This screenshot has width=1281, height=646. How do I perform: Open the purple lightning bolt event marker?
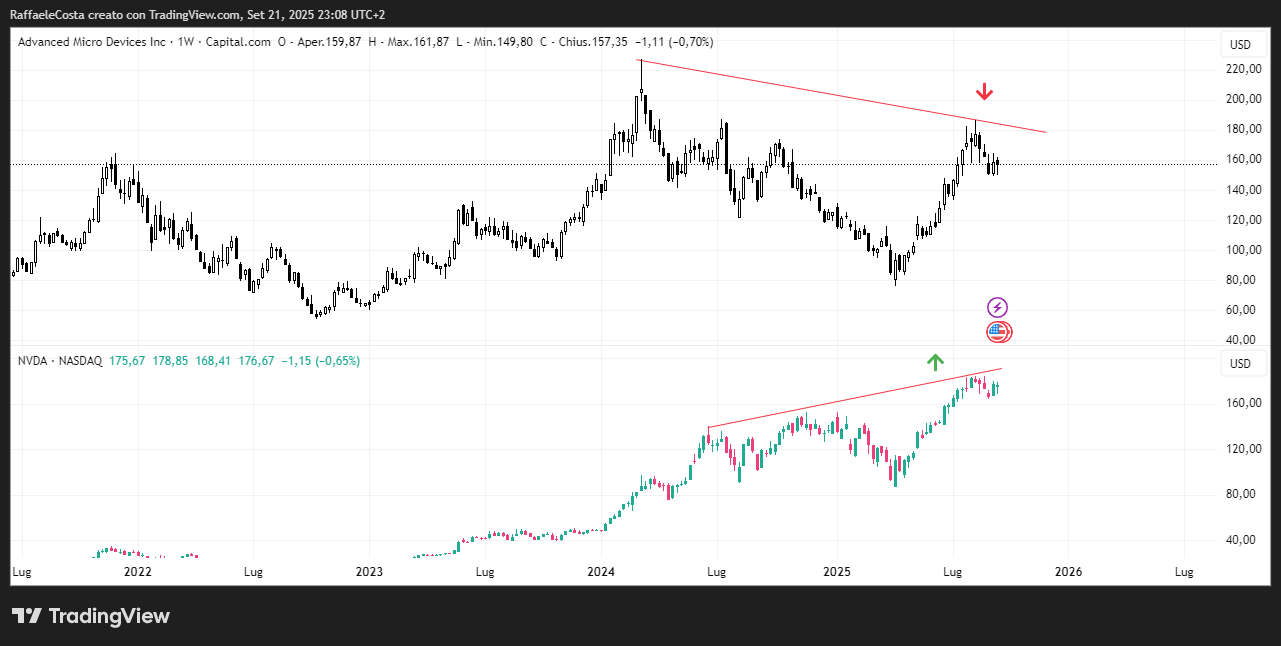click(997, 308)
